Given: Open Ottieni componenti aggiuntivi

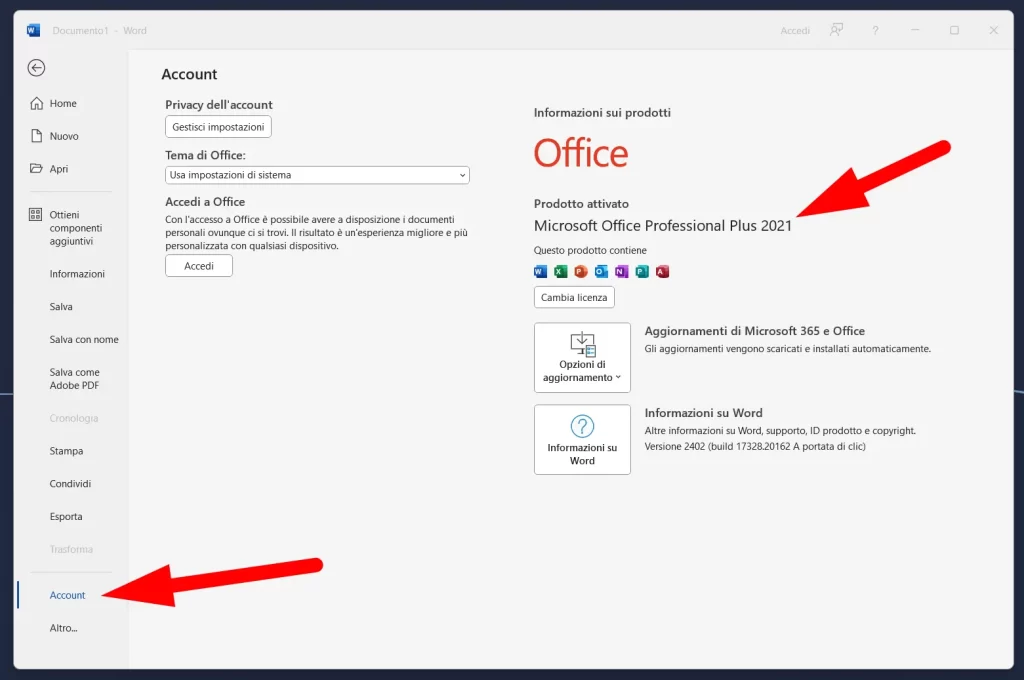Looking at the screenshot, I should click(x=76, y=228).
